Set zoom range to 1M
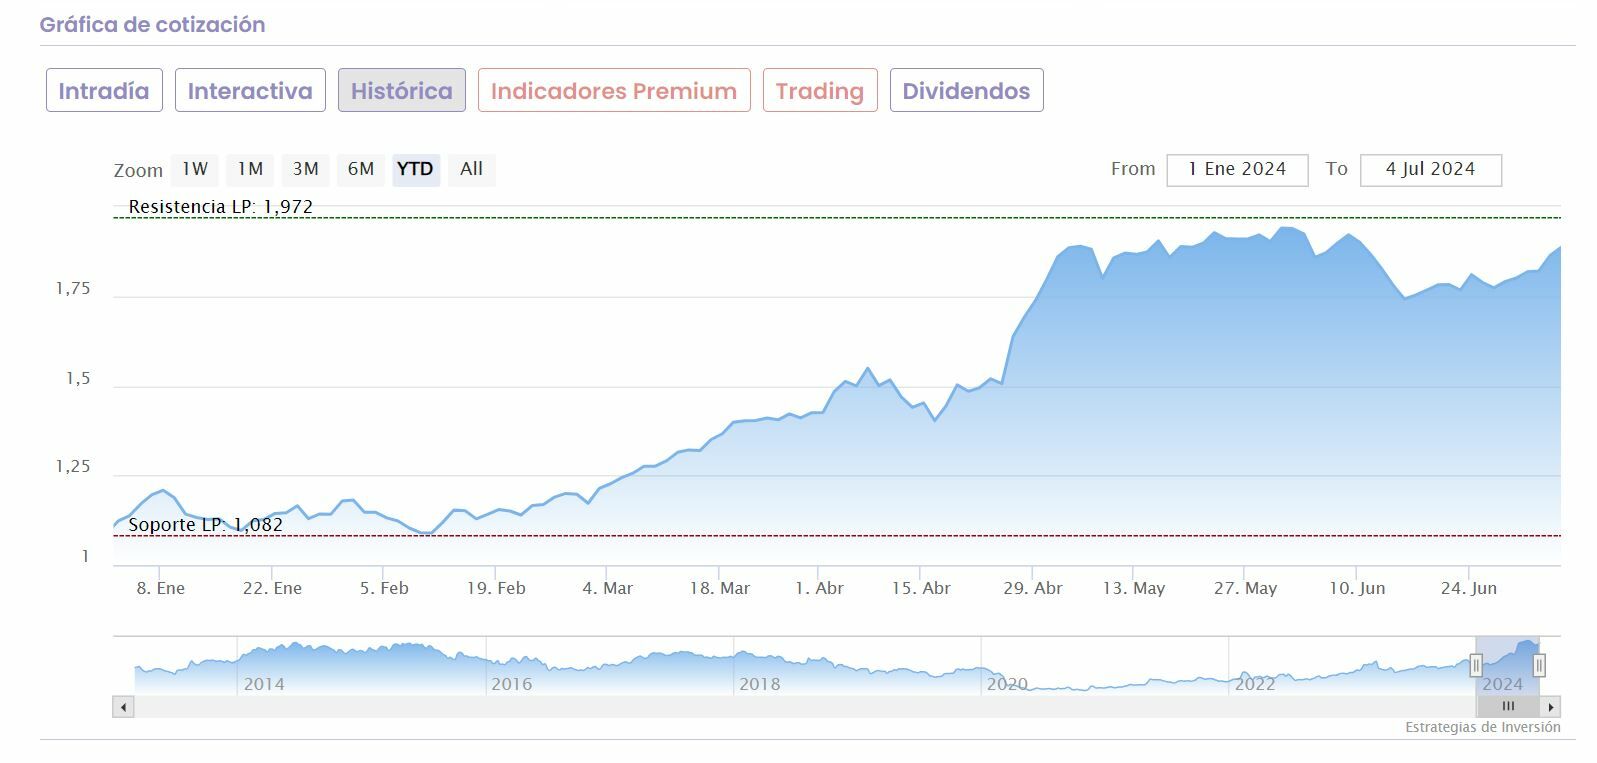The height and width of the screenshot is (763, 1597). pyautogui.click(x=250, y=169)
